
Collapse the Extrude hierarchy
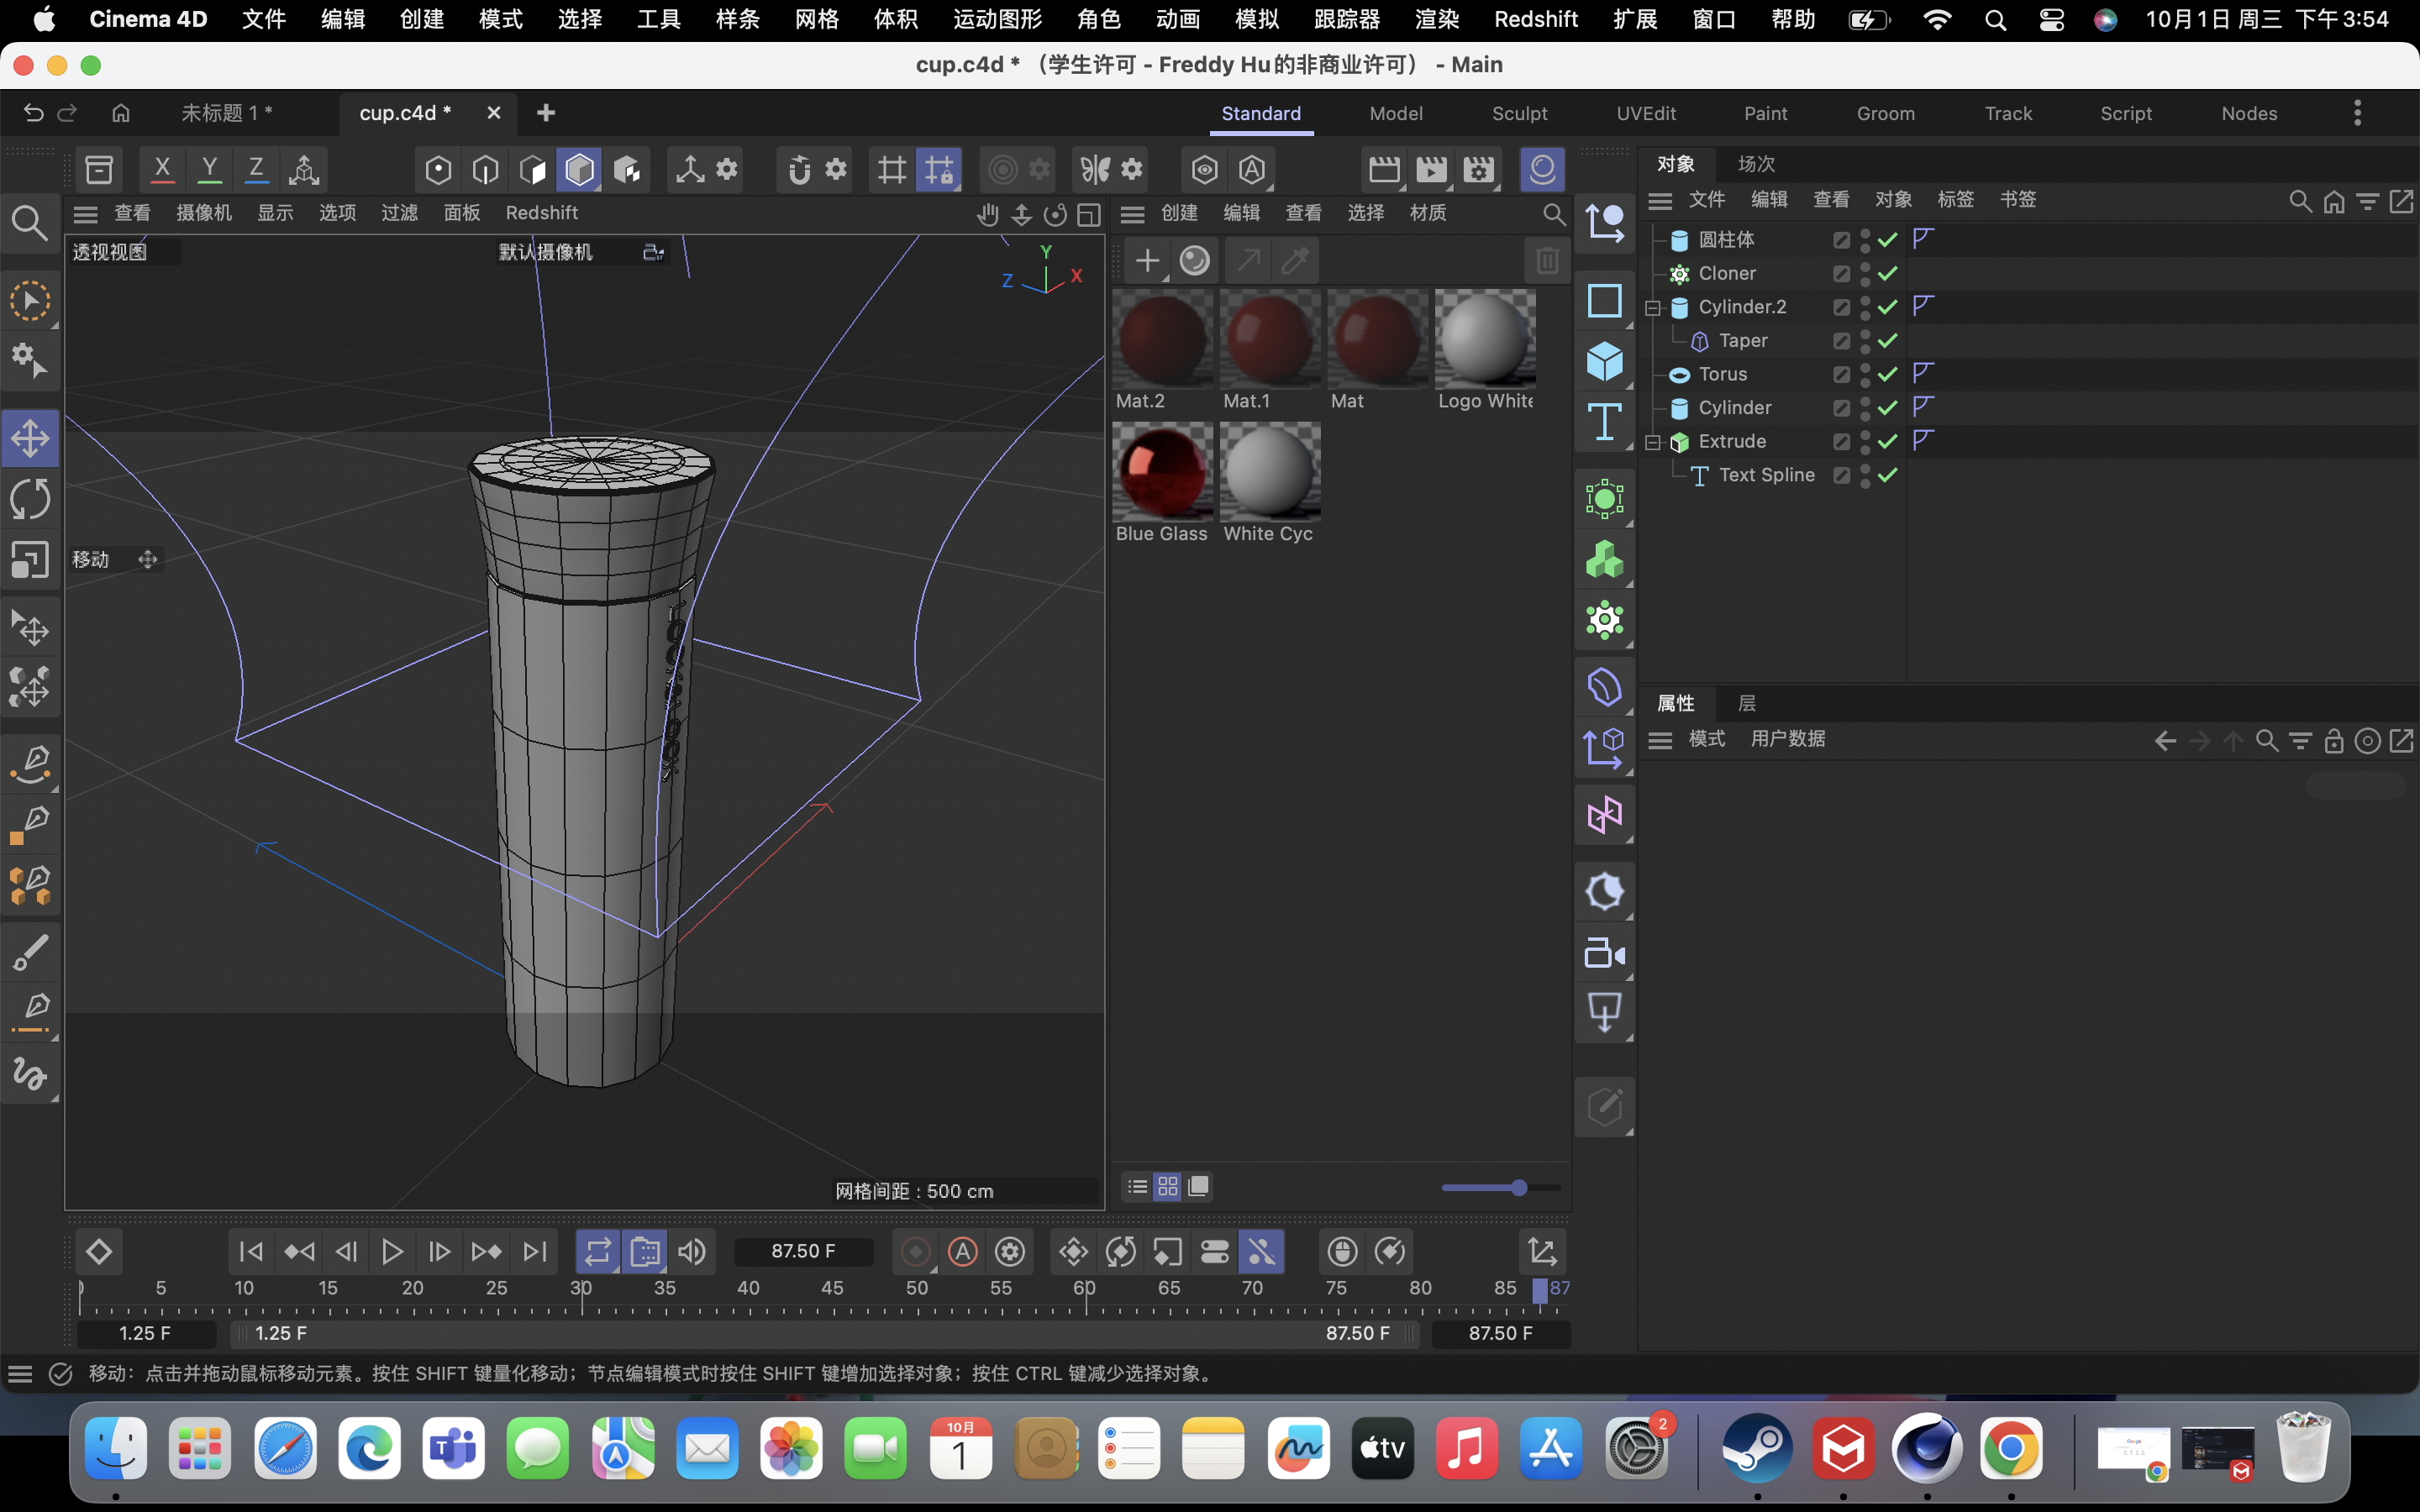pyautogui.click(x=1654, y=441)
